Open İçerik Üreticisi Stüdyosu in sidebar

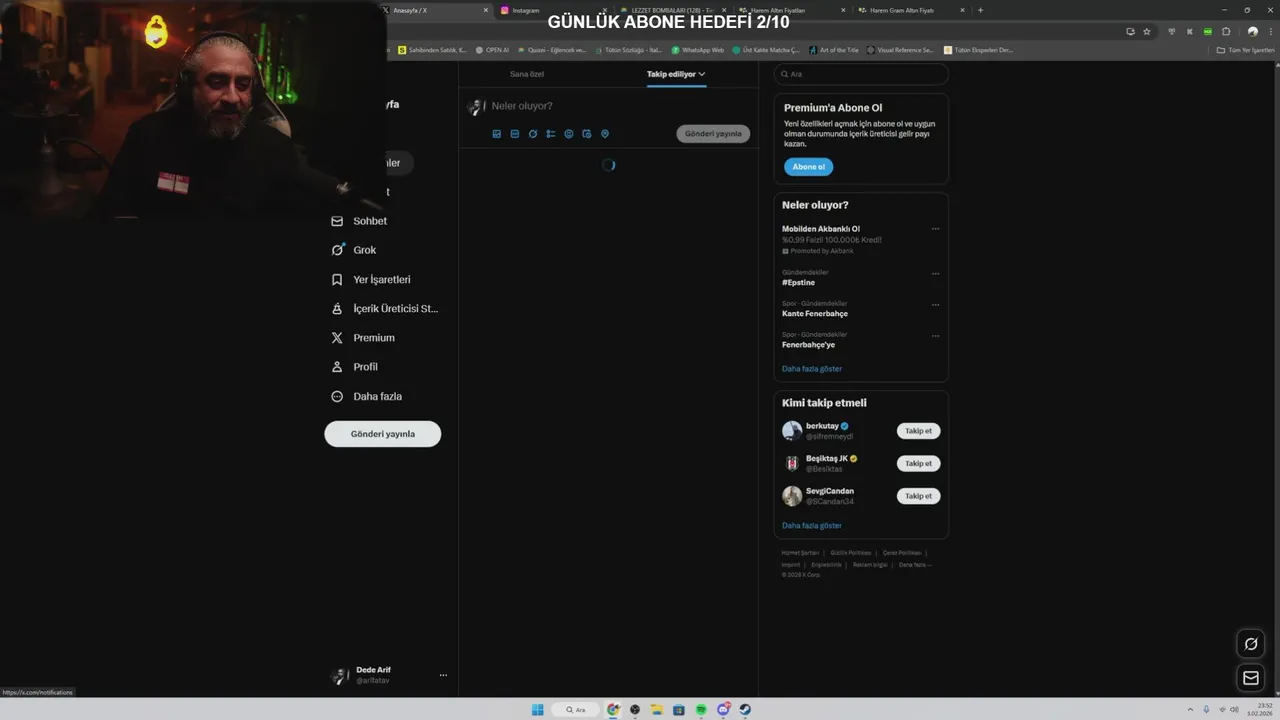[385, 309]
